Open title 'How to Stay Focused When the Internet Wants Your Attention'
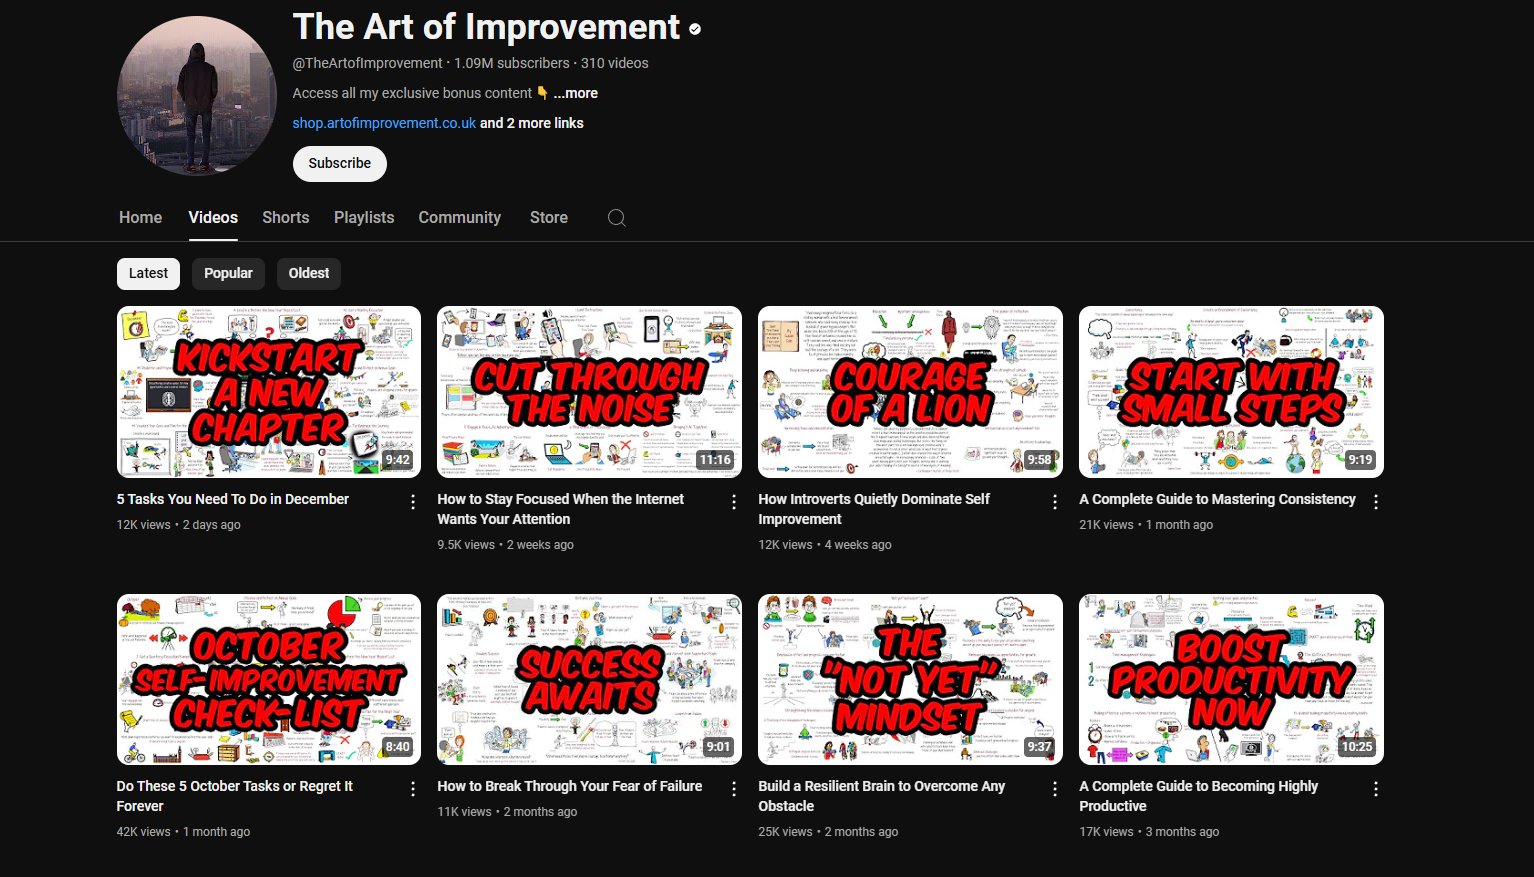Image resolution: width=1534 pixels, height=877 pixels. click(x=561, y=509)
